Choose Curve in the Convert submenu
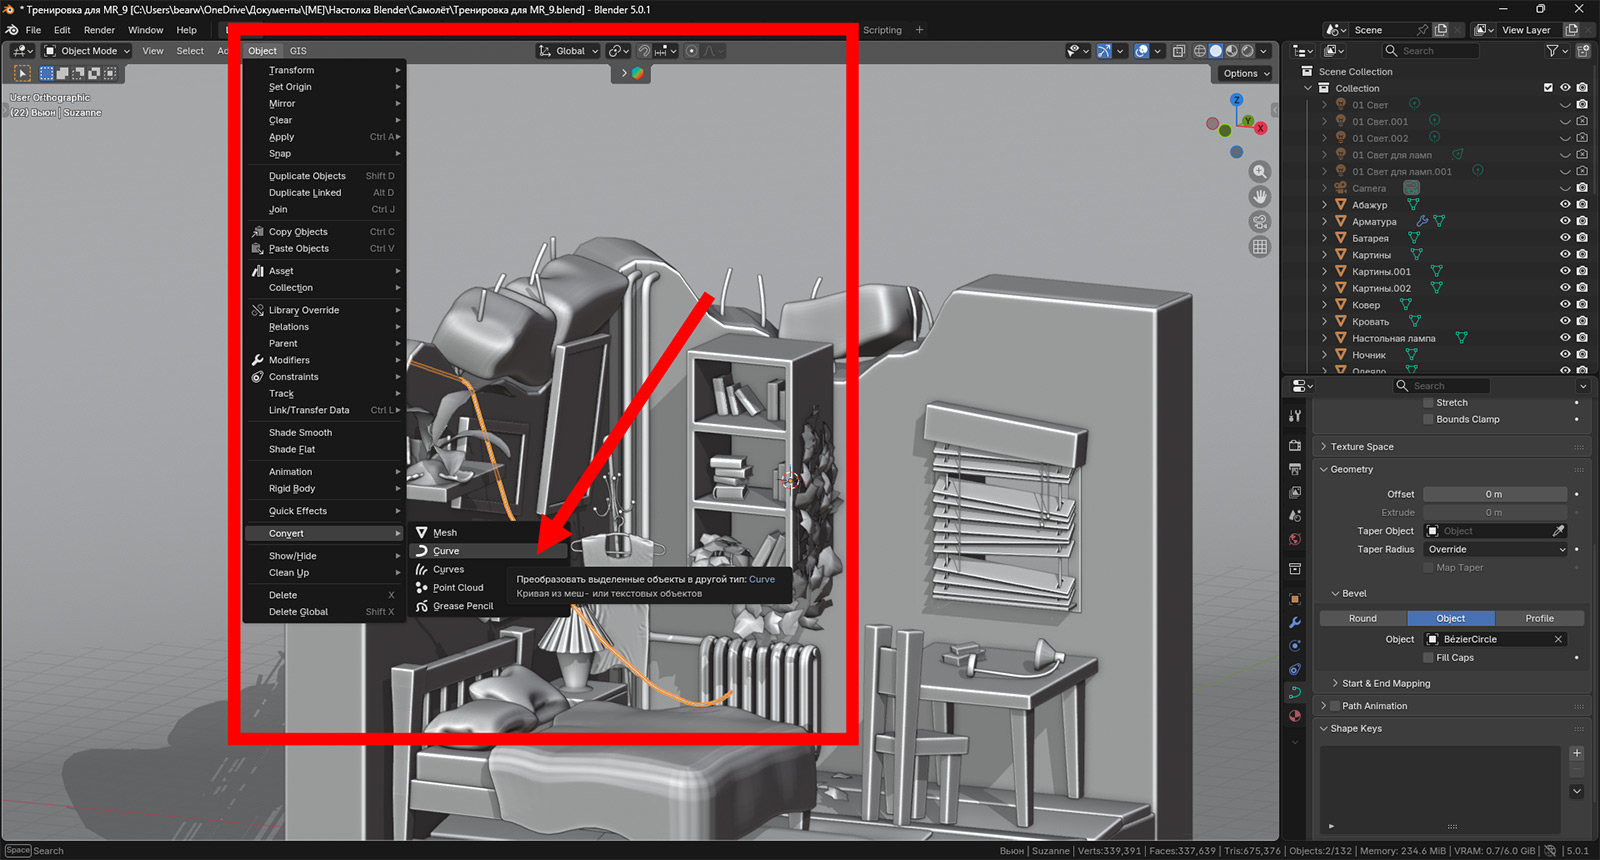 coord(446,551)
